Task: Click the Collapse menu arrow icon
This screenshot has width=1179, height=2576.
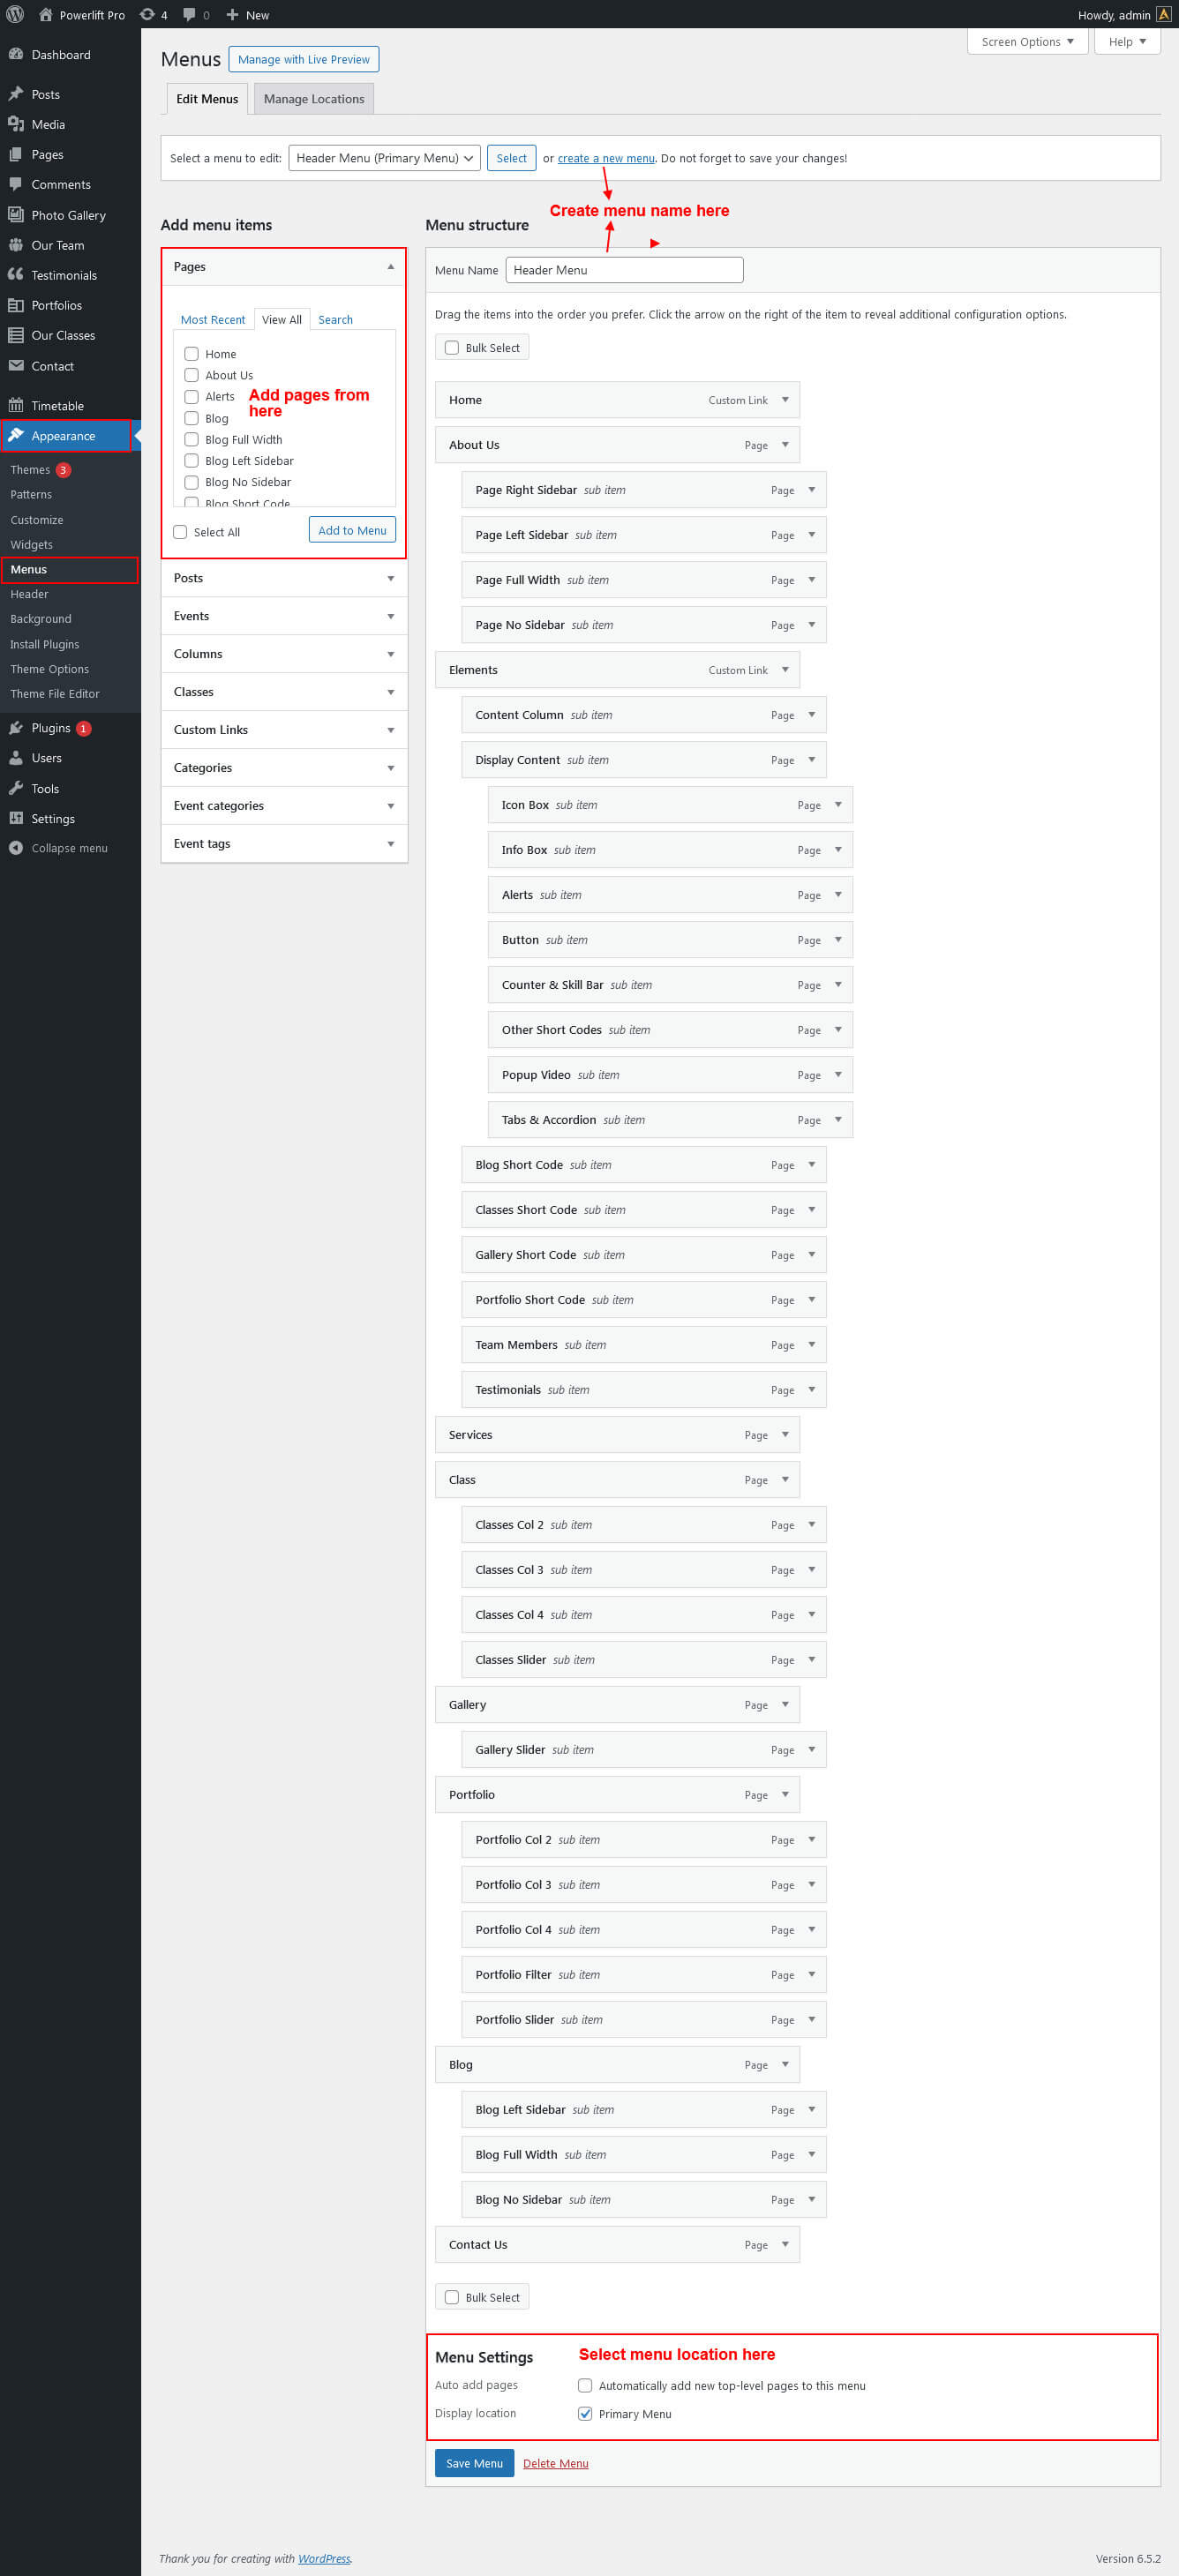Action: (15, 848)
